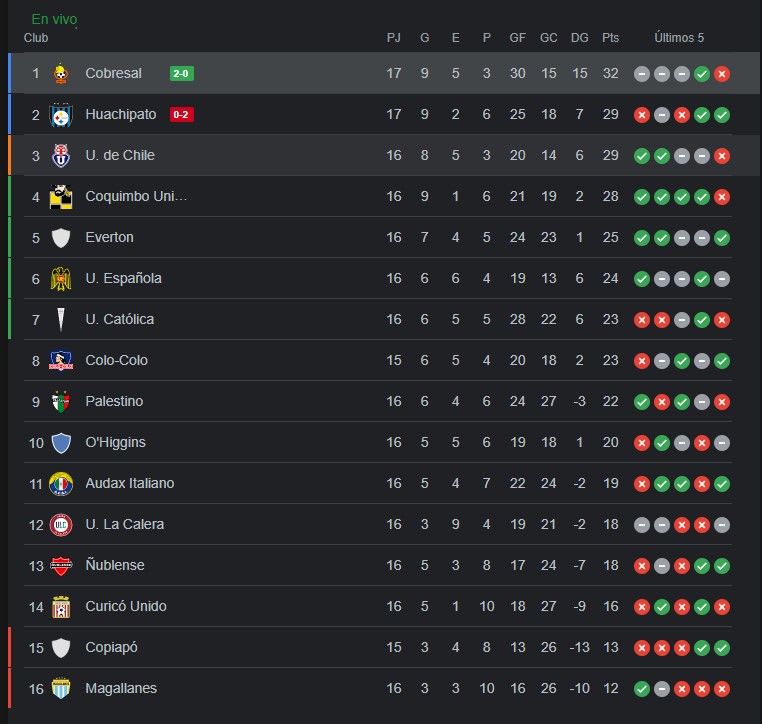
Task: Click Huachipato's red 0-2 live score badge
Action: click(181, 115)
